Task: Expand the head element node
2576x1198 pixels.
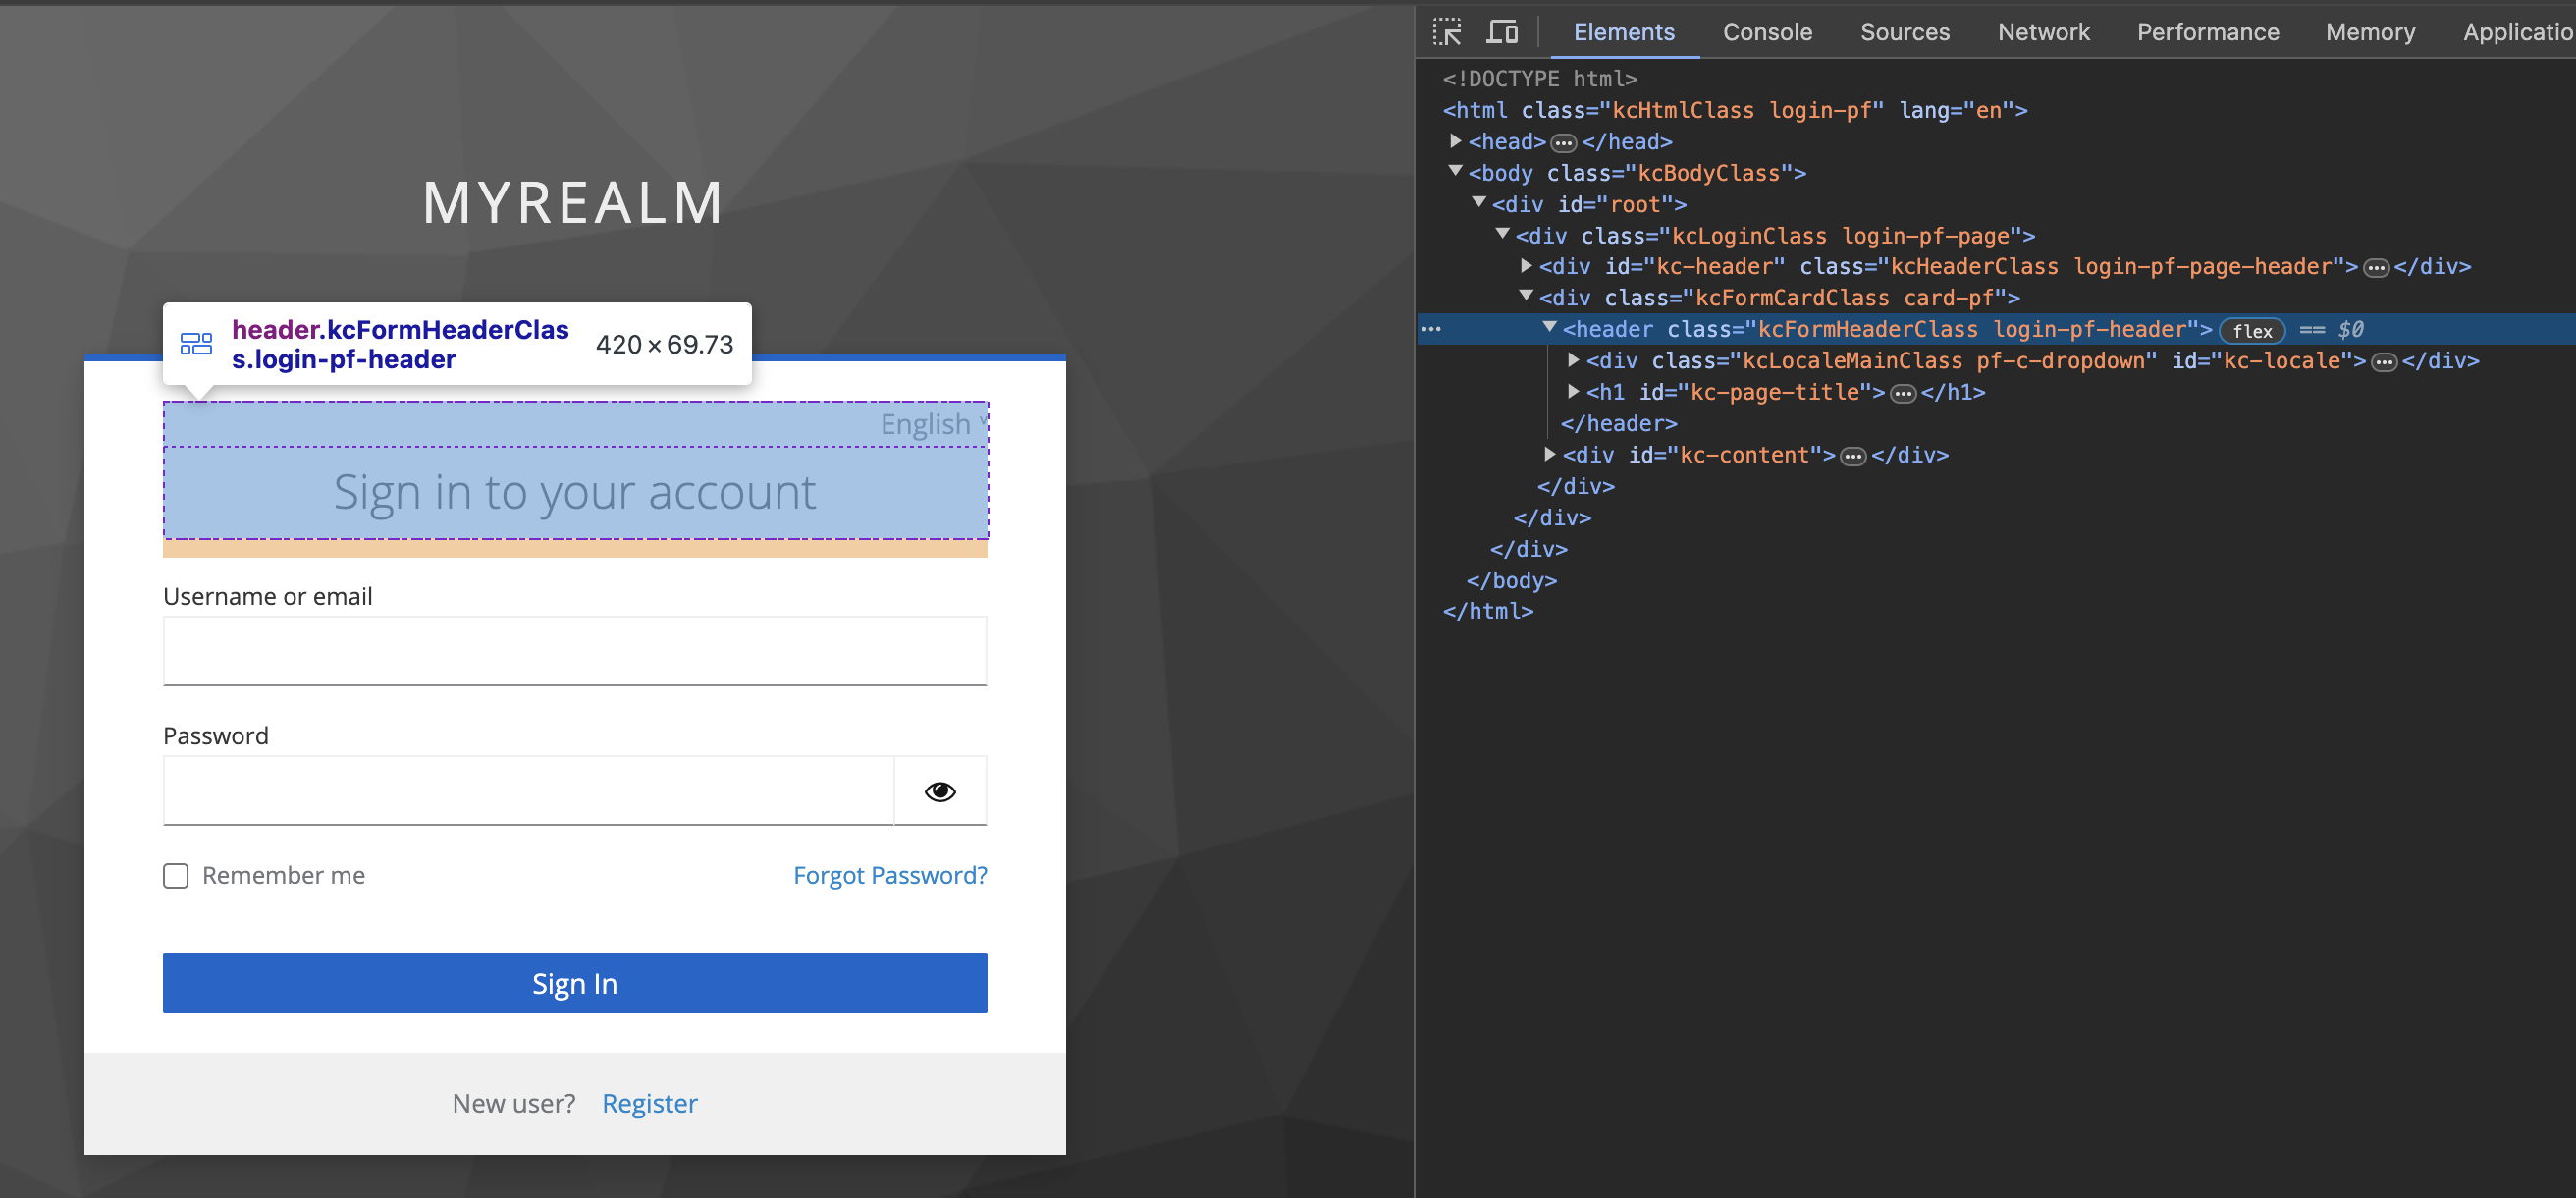Action: coord(1456,141)
